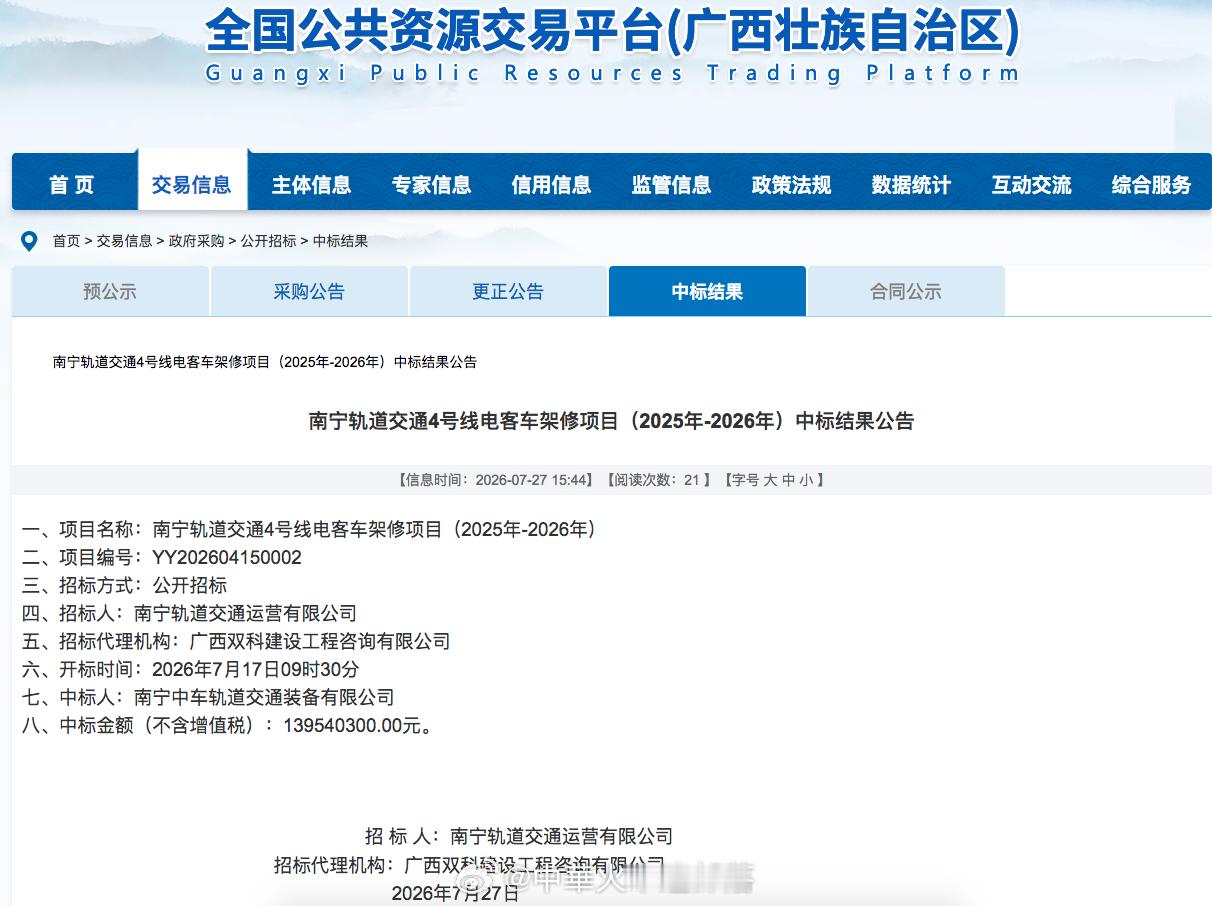Open the 首页 navigation menu item
Screen dimensions: 1212x906
pyautogui.click(x=71, y=184)
